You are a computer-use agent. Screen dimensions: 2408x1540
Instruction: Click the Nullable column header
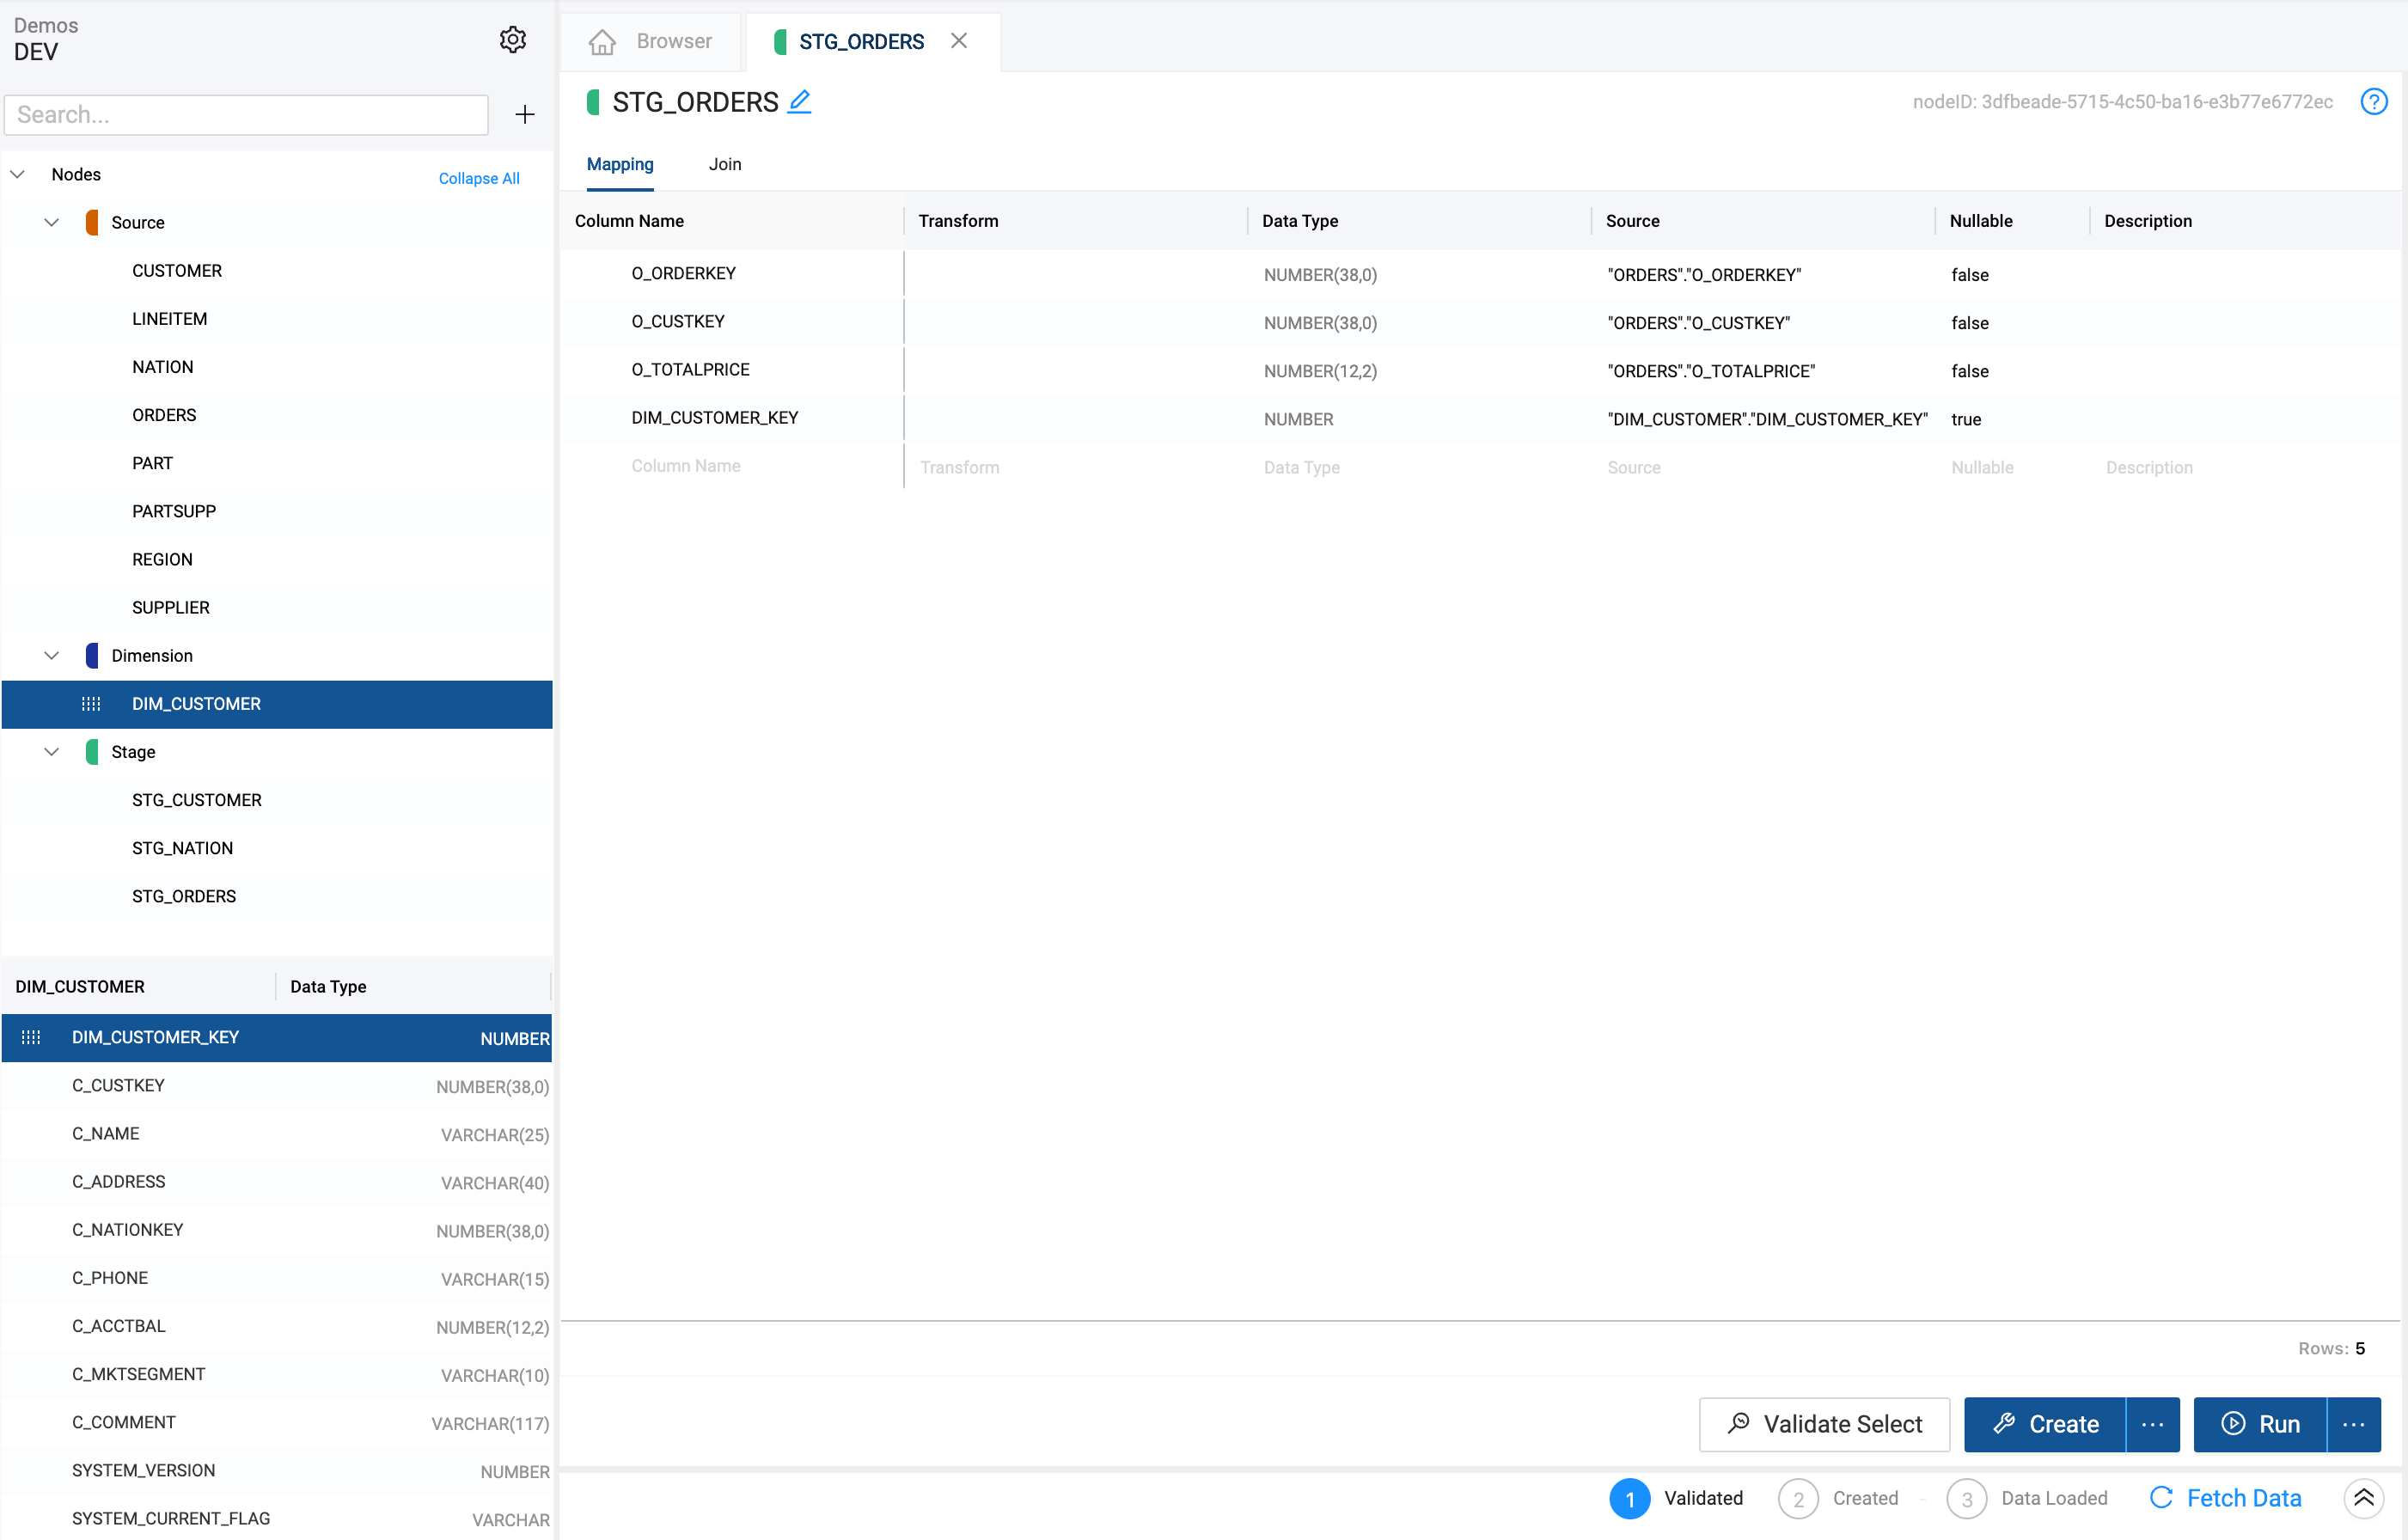[x=1981, y=221]
